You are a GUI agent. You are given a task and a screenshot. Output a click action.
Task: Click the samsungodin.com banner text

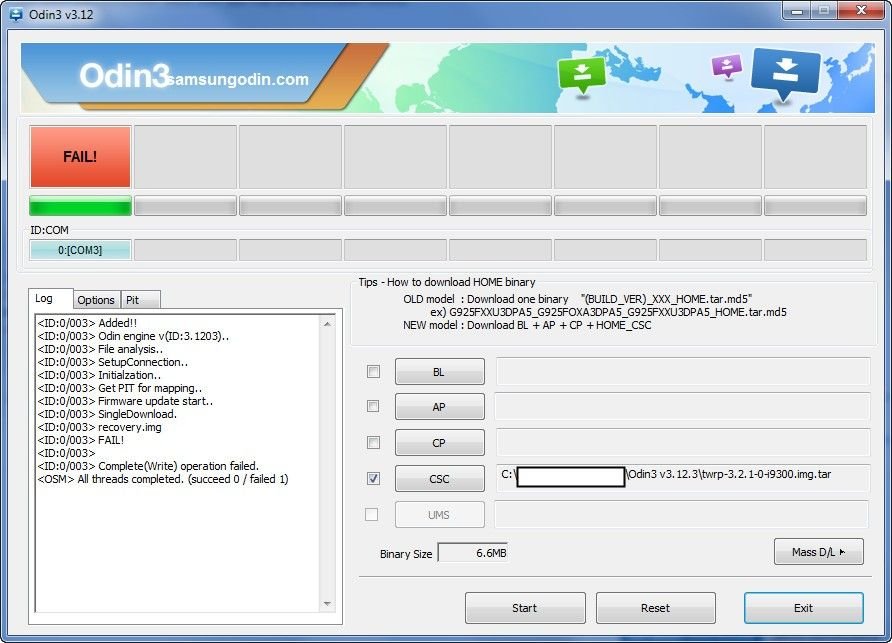point(238,79)
